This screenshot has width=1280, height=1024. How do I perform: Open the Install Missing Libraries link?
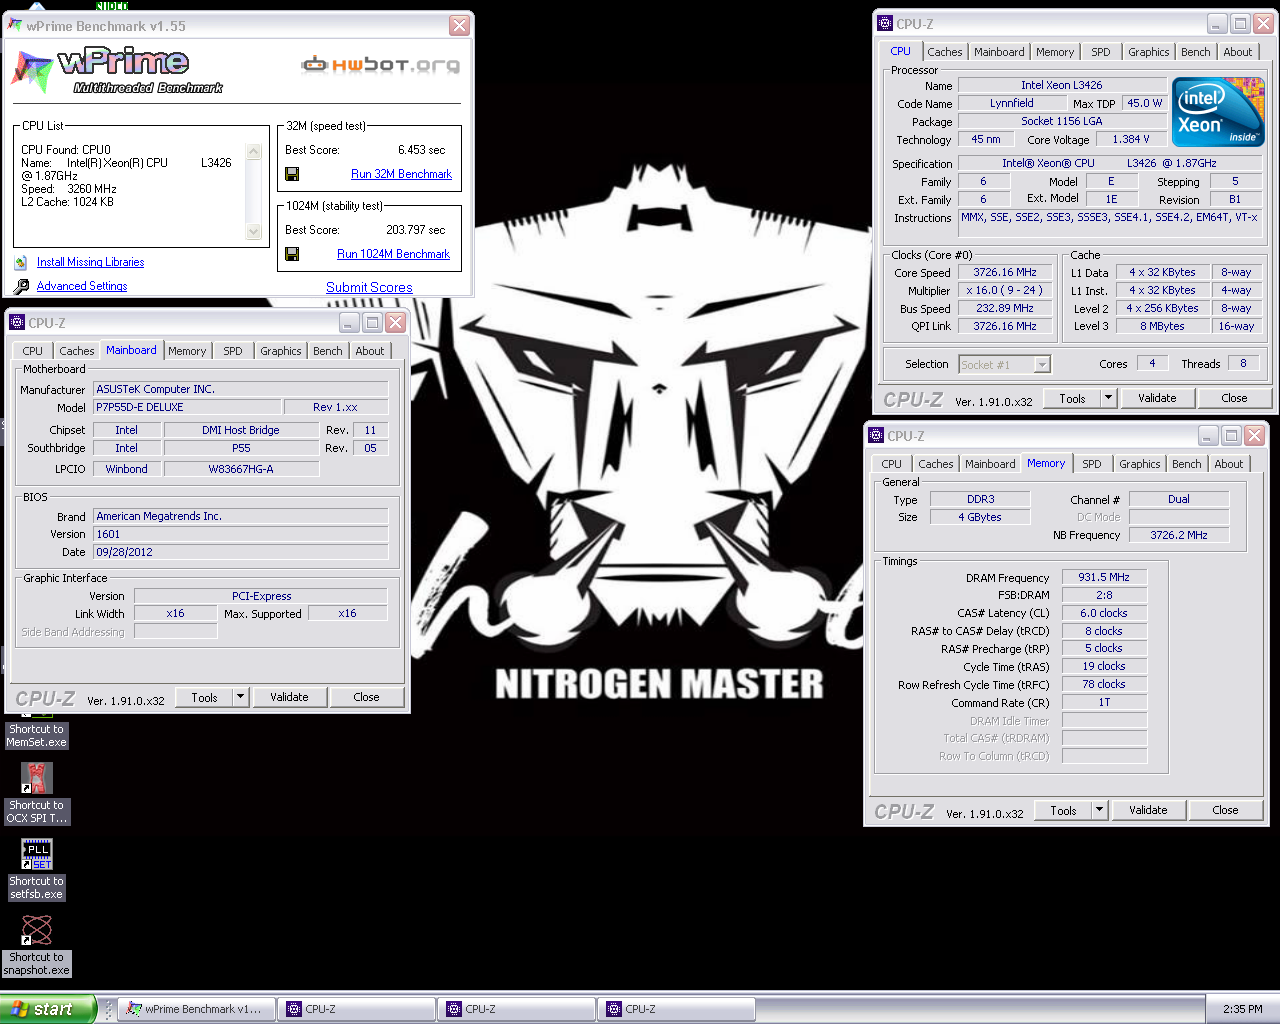point(90,262)
